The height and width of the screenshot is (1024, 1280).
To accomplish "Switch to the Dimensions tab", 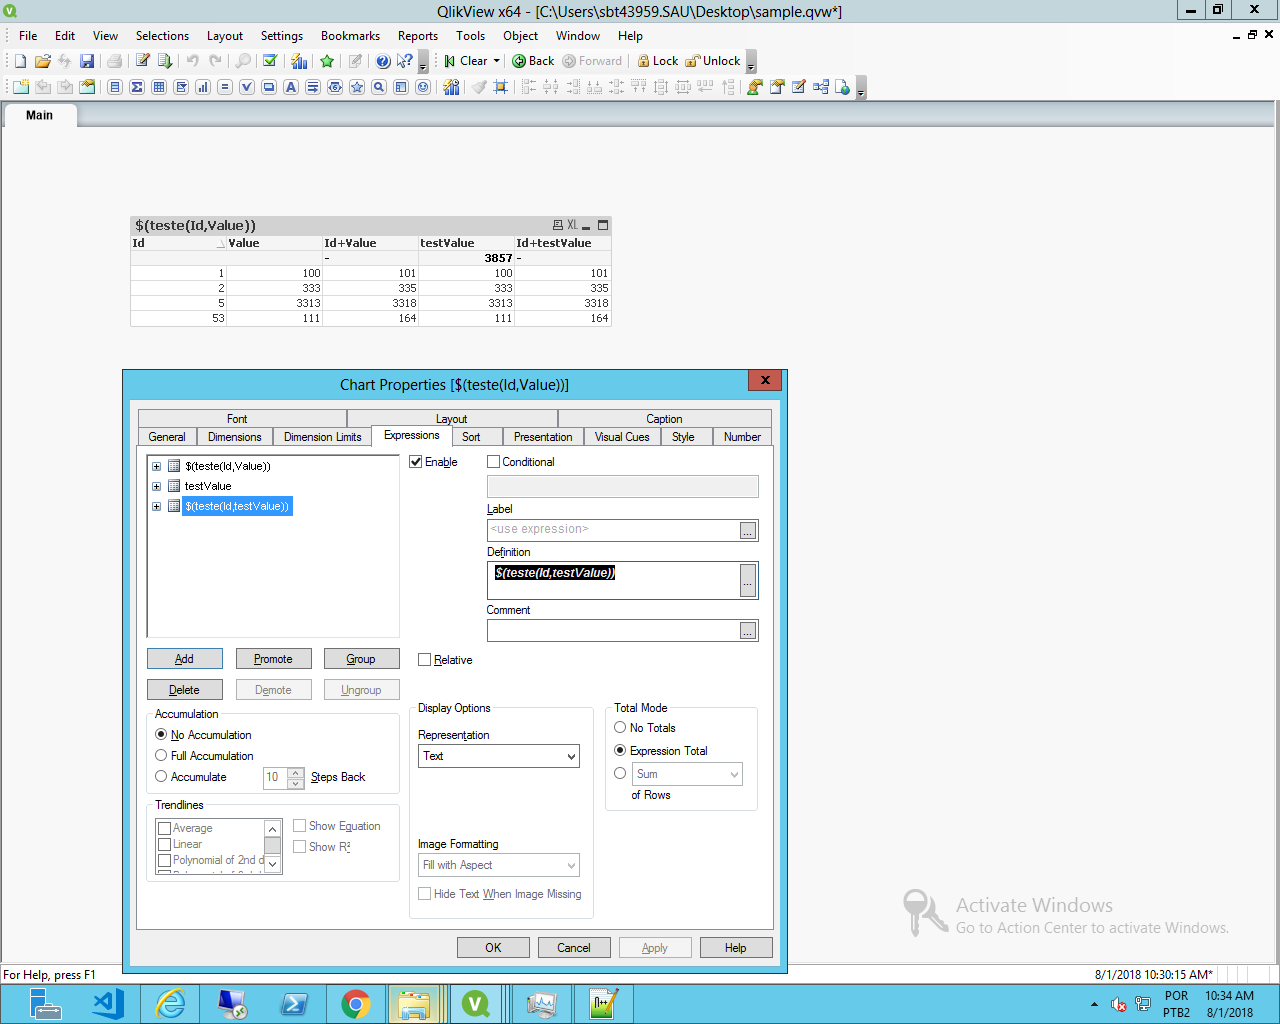I will coord(235,437).
